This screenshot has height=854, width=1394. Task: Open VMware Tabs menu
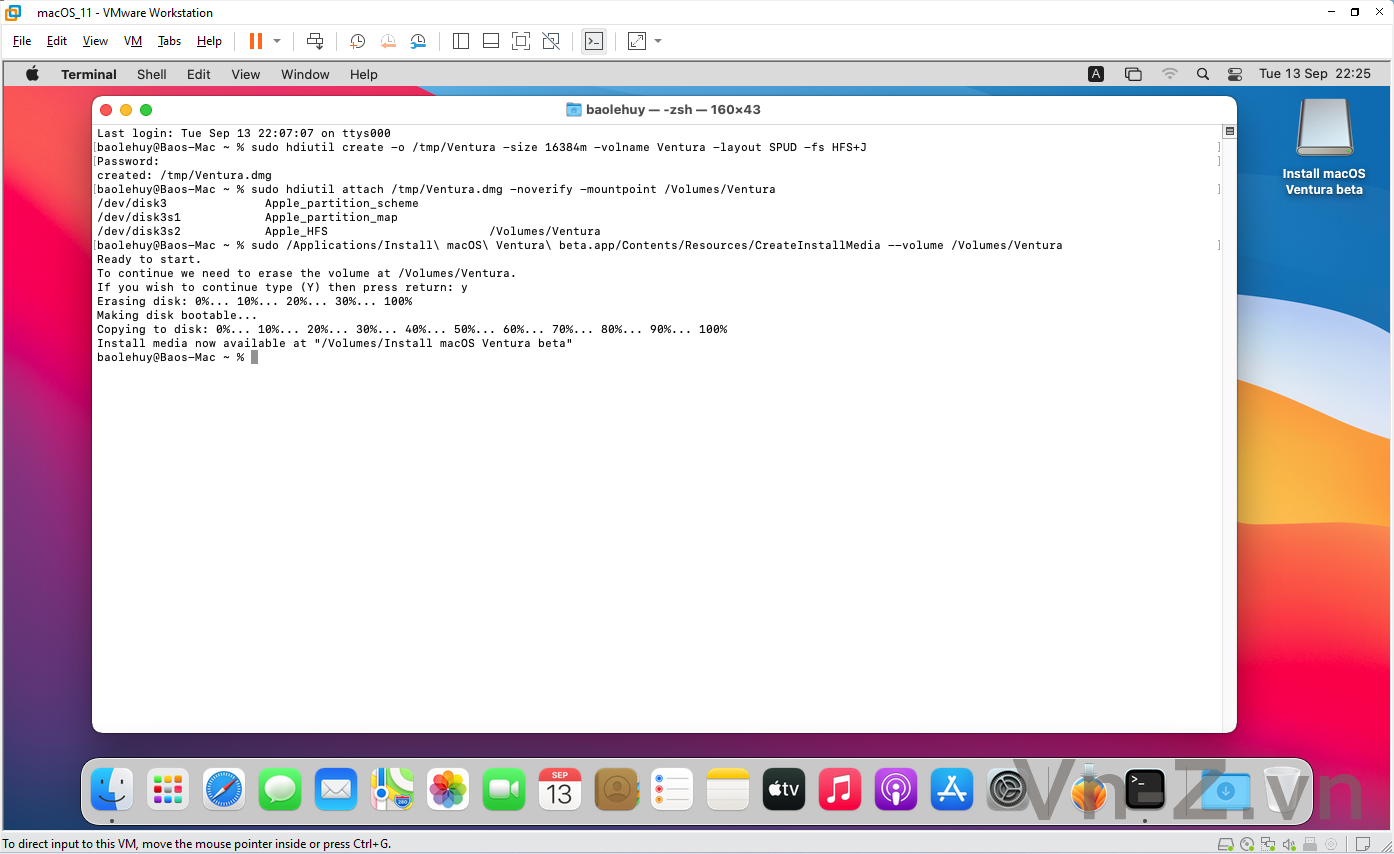pyautogui.click(x=170, y=41)
